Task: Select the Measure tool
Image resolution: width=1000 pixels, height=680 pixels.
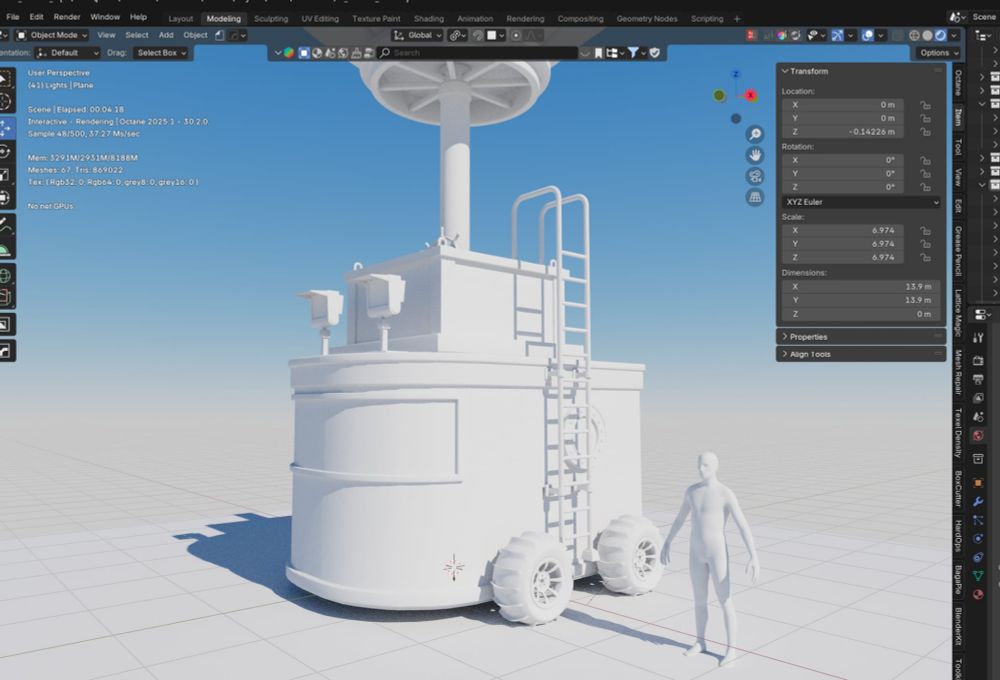Action: (x=5, y=249)
